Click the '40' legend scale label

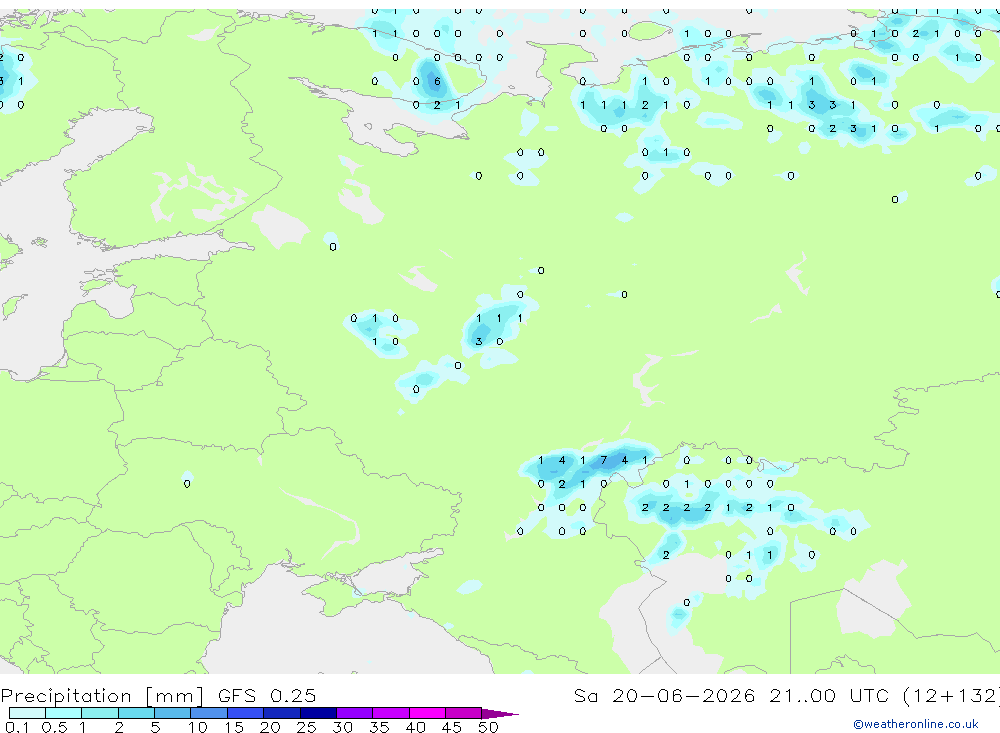[415, 727]
